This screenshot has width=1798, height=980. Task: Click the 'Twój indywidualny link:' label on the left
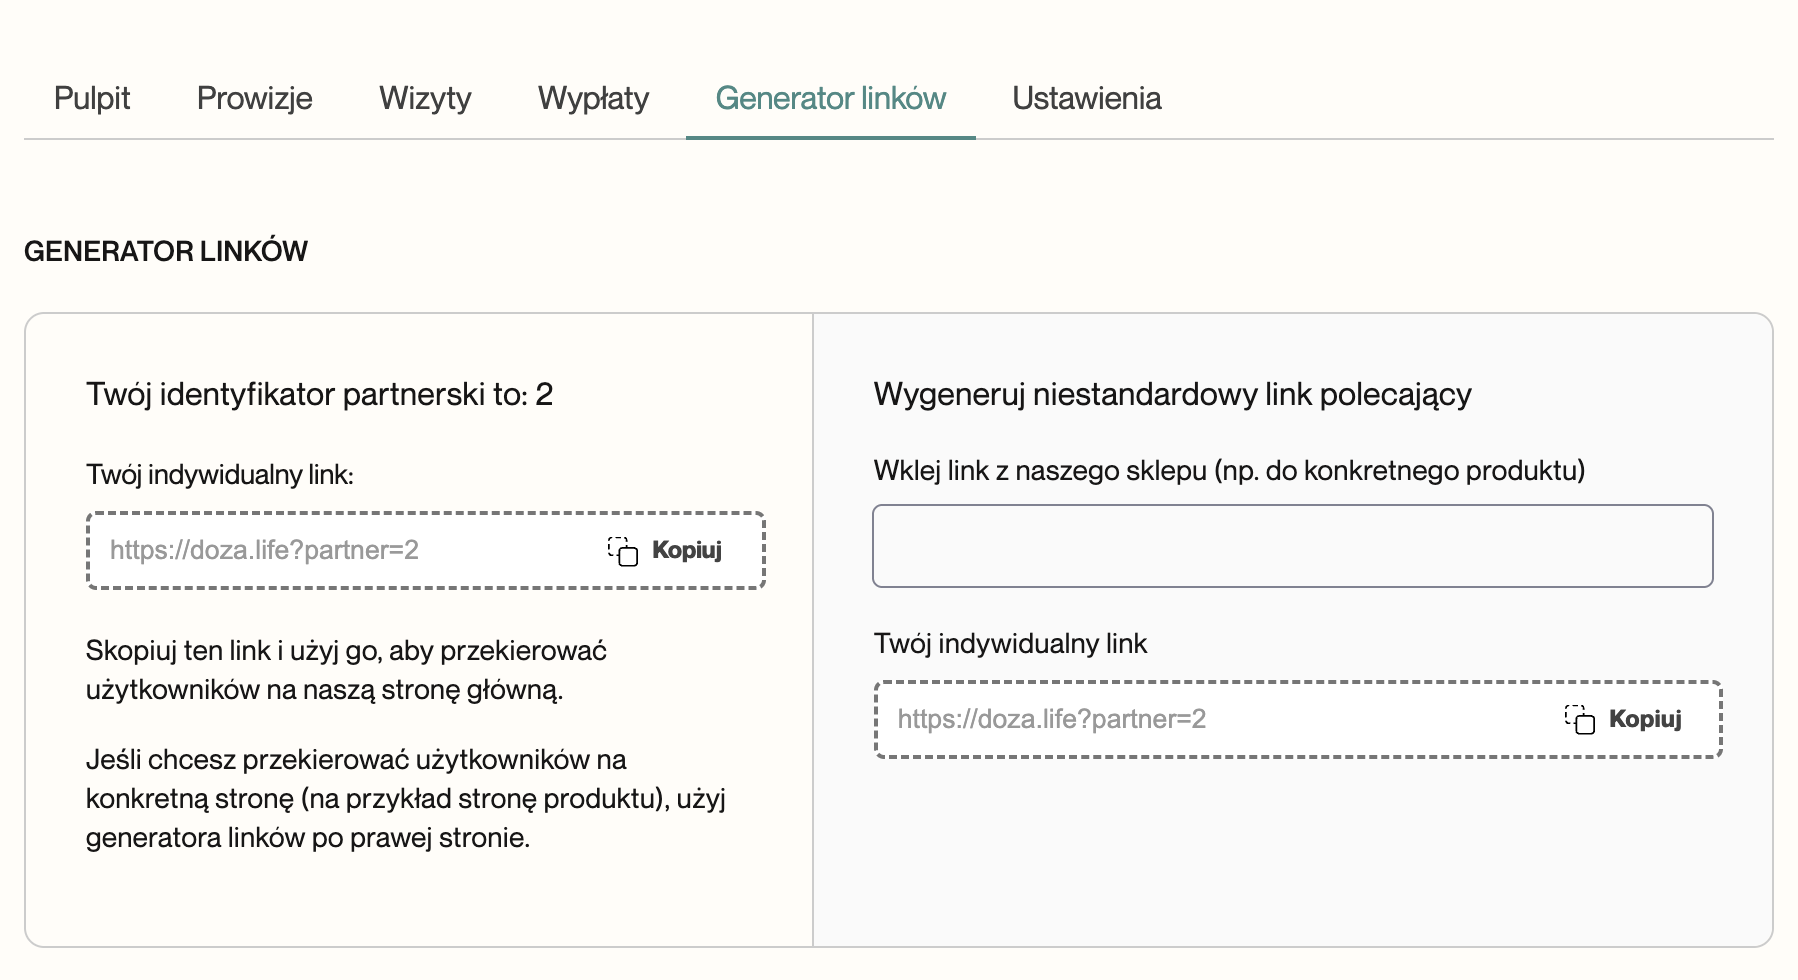coord(220,474)
